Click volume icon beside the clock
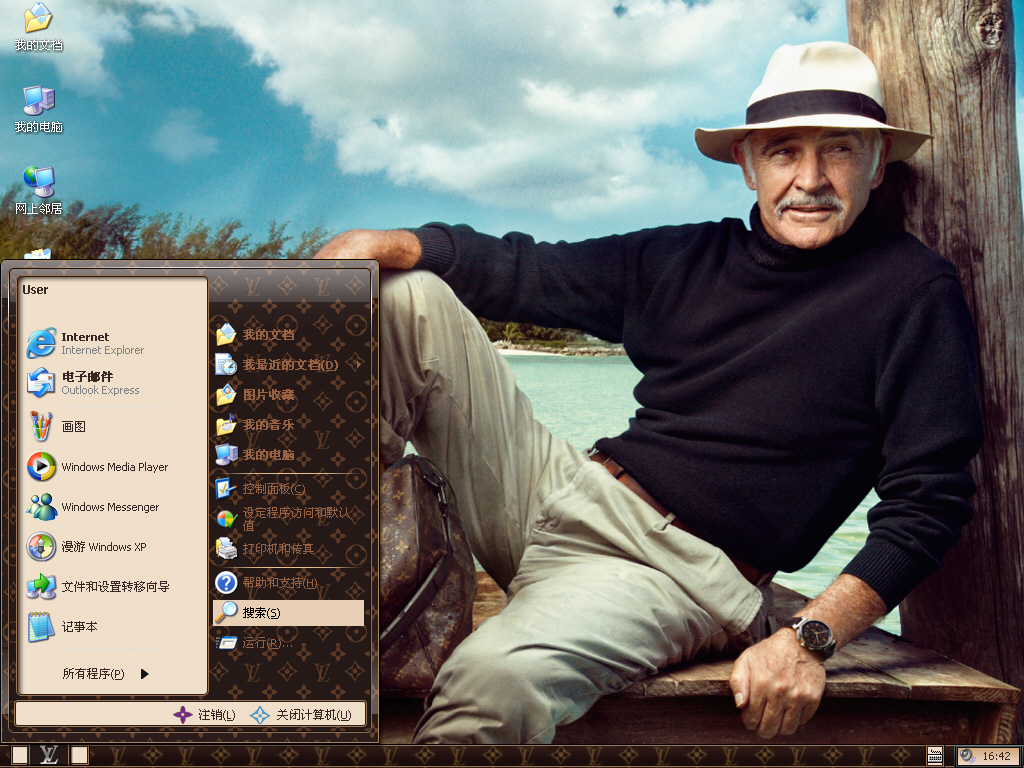The height and width of the screenshot is (768, 1024). pos(968,756)
